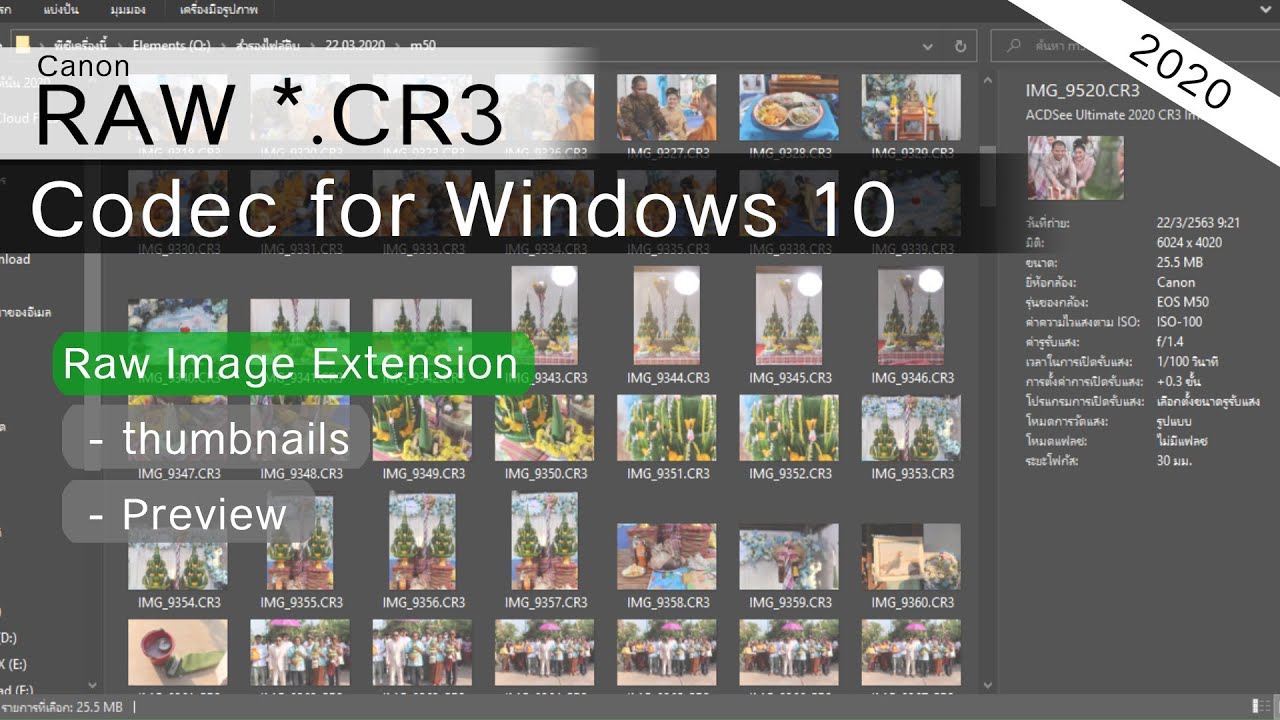This screenshot has width=1280, height=720.
Task: Click the details pane preview image of IMG_9520.CR3
Action: pos(1076,168)
